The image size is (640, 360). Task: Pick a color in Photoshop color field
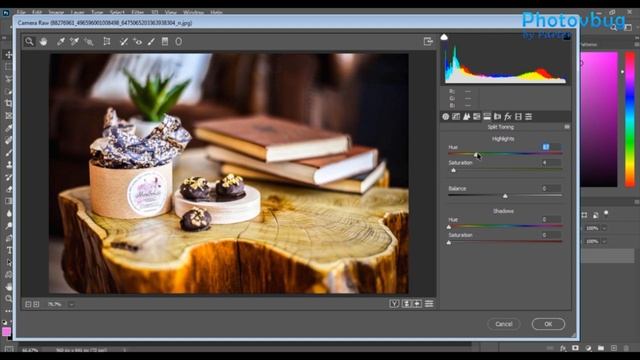599,119
